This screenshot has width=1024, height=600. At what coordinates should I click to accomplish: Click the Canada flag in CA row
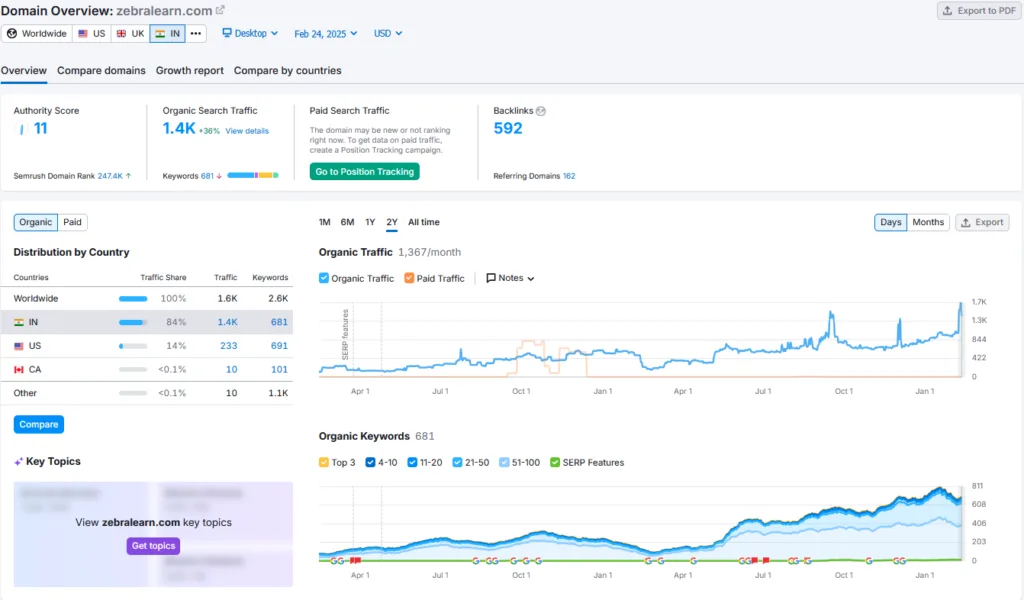(x=19, y=370)
